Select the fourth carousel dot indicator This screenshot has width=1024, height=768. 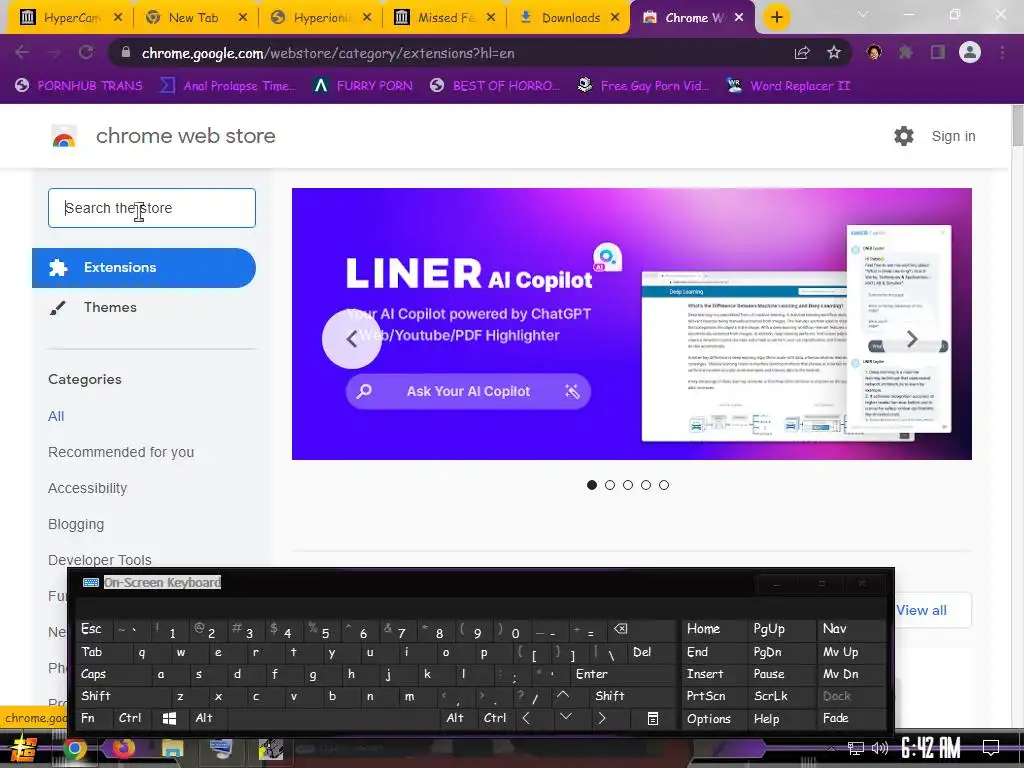pos(646,485)
